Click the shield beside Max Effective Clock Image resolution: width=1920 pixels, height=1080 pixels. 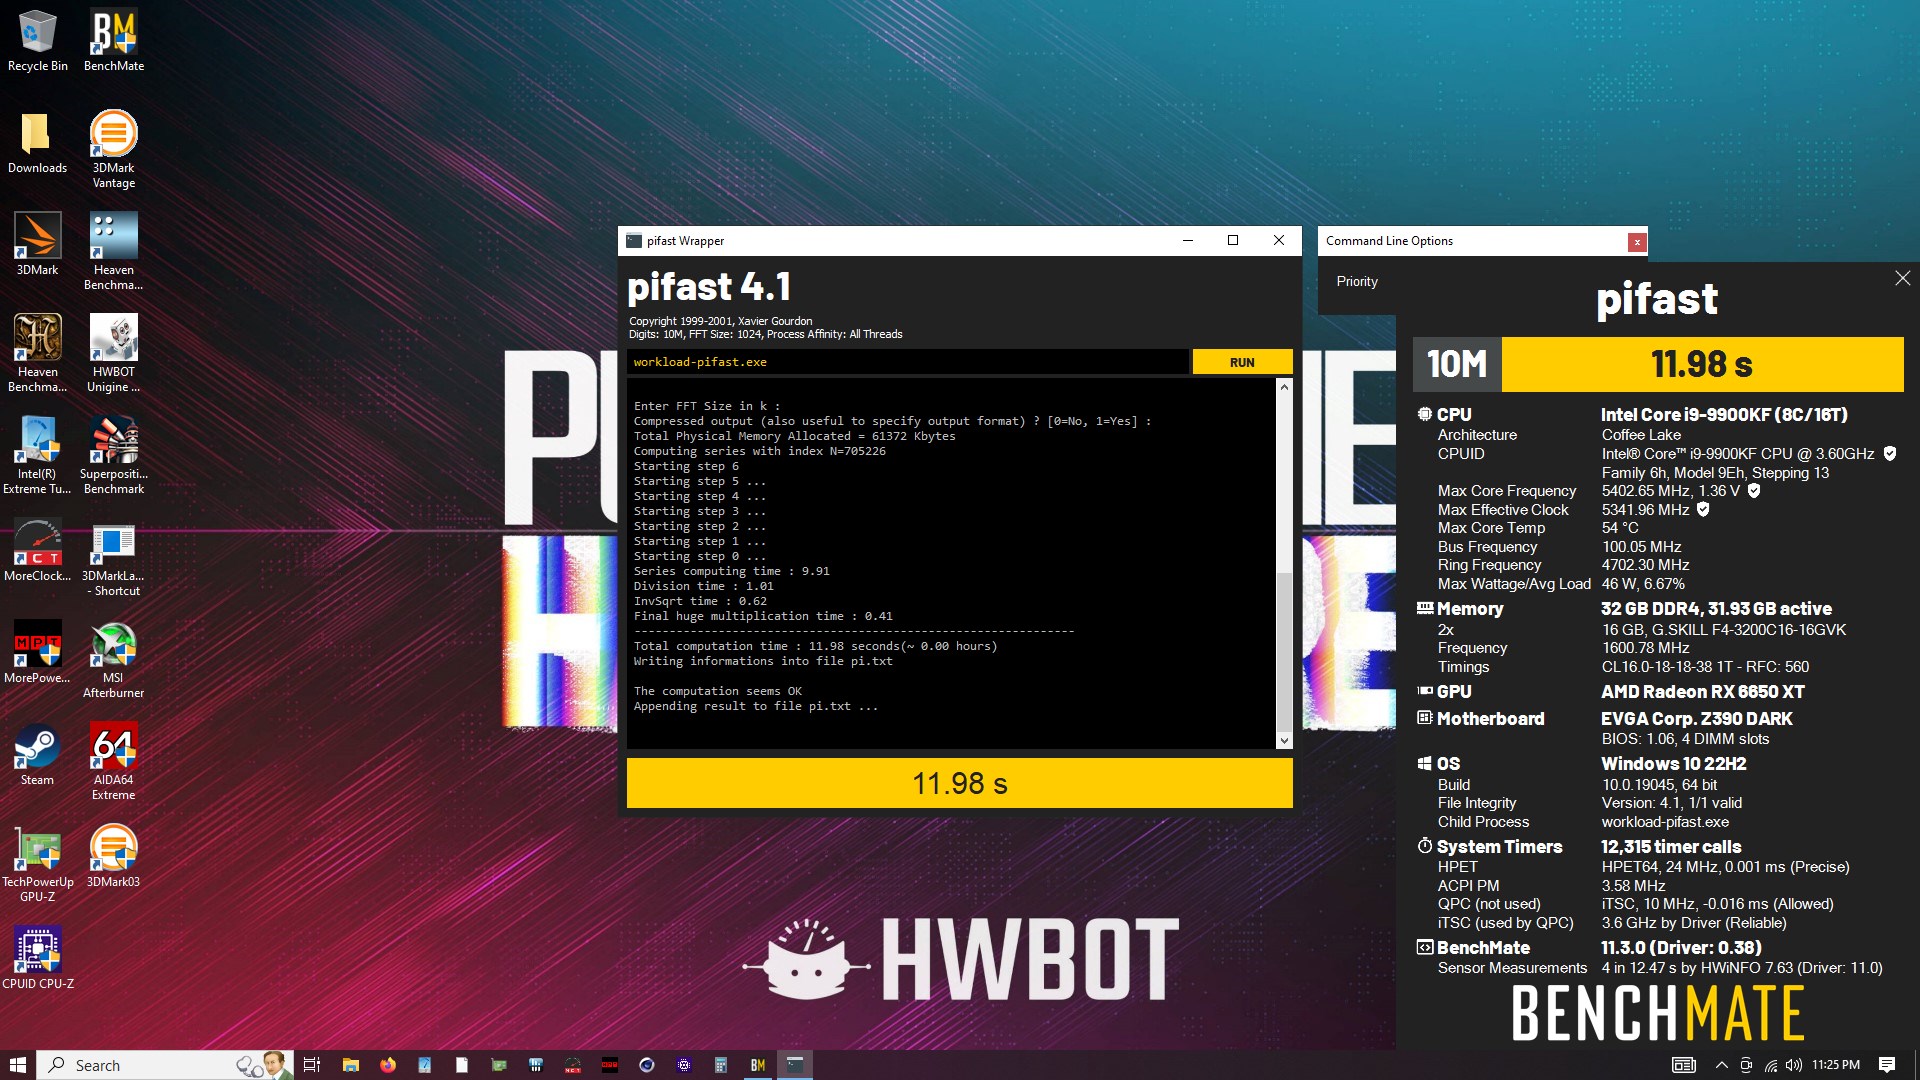click(1703, 510)
